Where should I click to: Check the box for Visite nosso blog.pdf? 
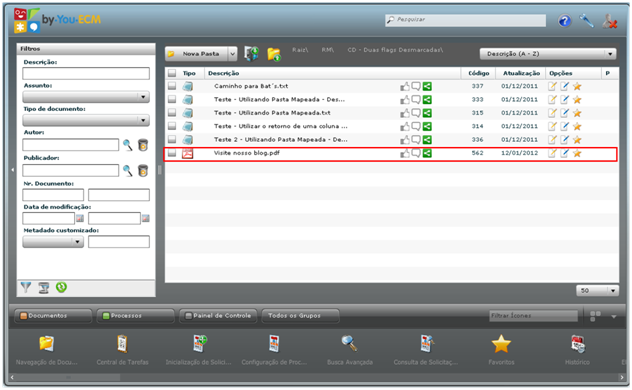click(172, 153)
